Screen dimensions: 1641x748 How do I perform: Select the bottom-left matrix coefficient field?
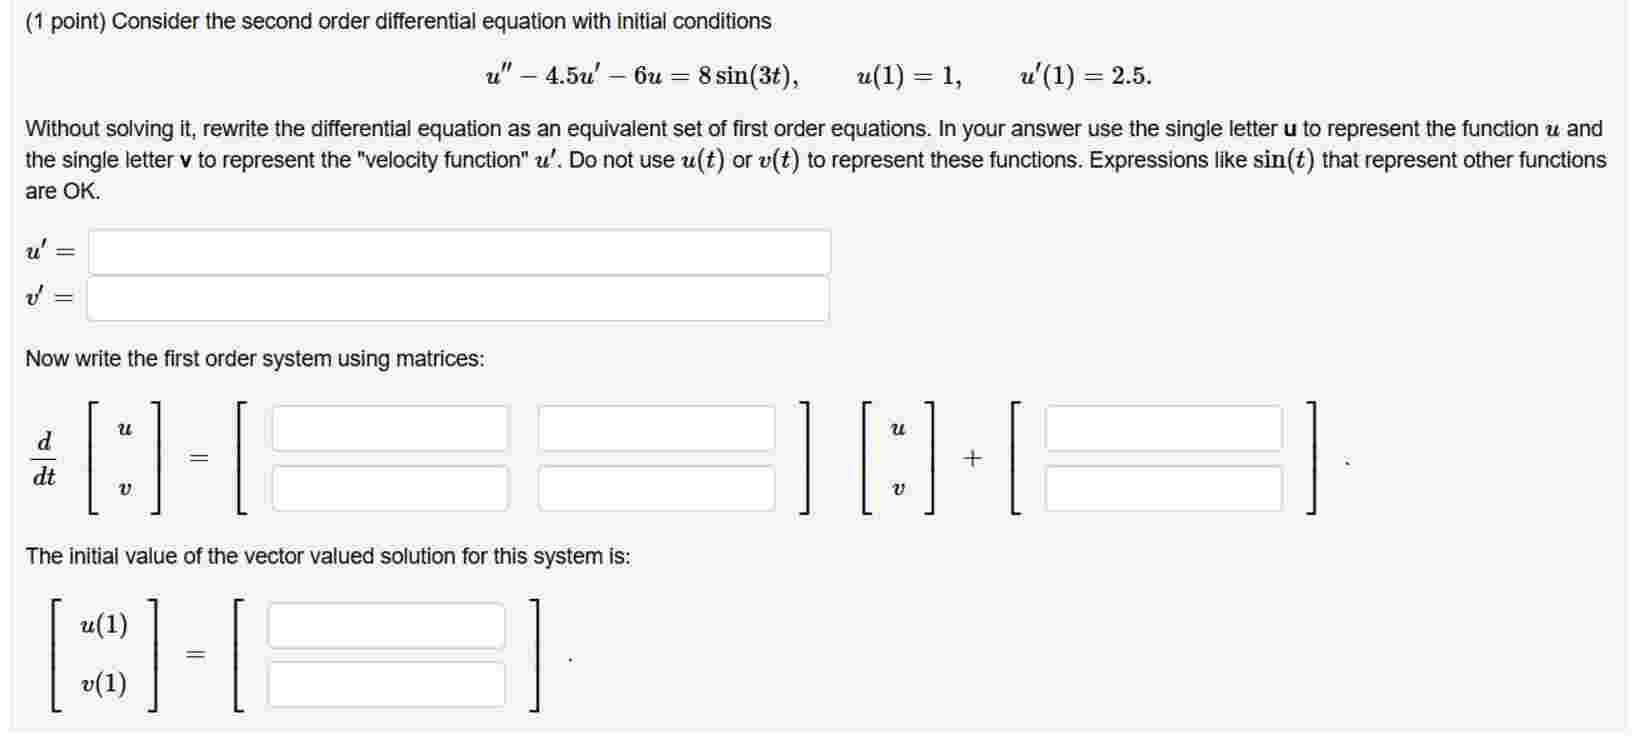pyautogui.click(x=388, y=490)
